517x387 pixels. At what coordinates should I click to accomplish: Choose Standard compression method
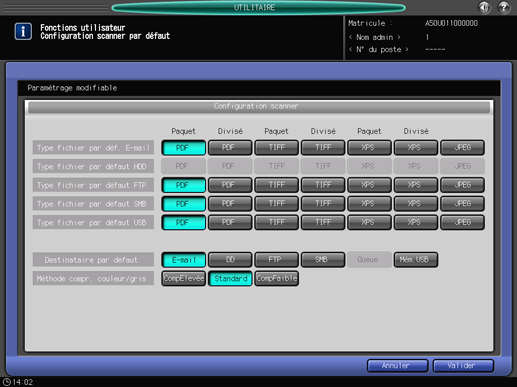pyautogui.click(x=230, y=278)
